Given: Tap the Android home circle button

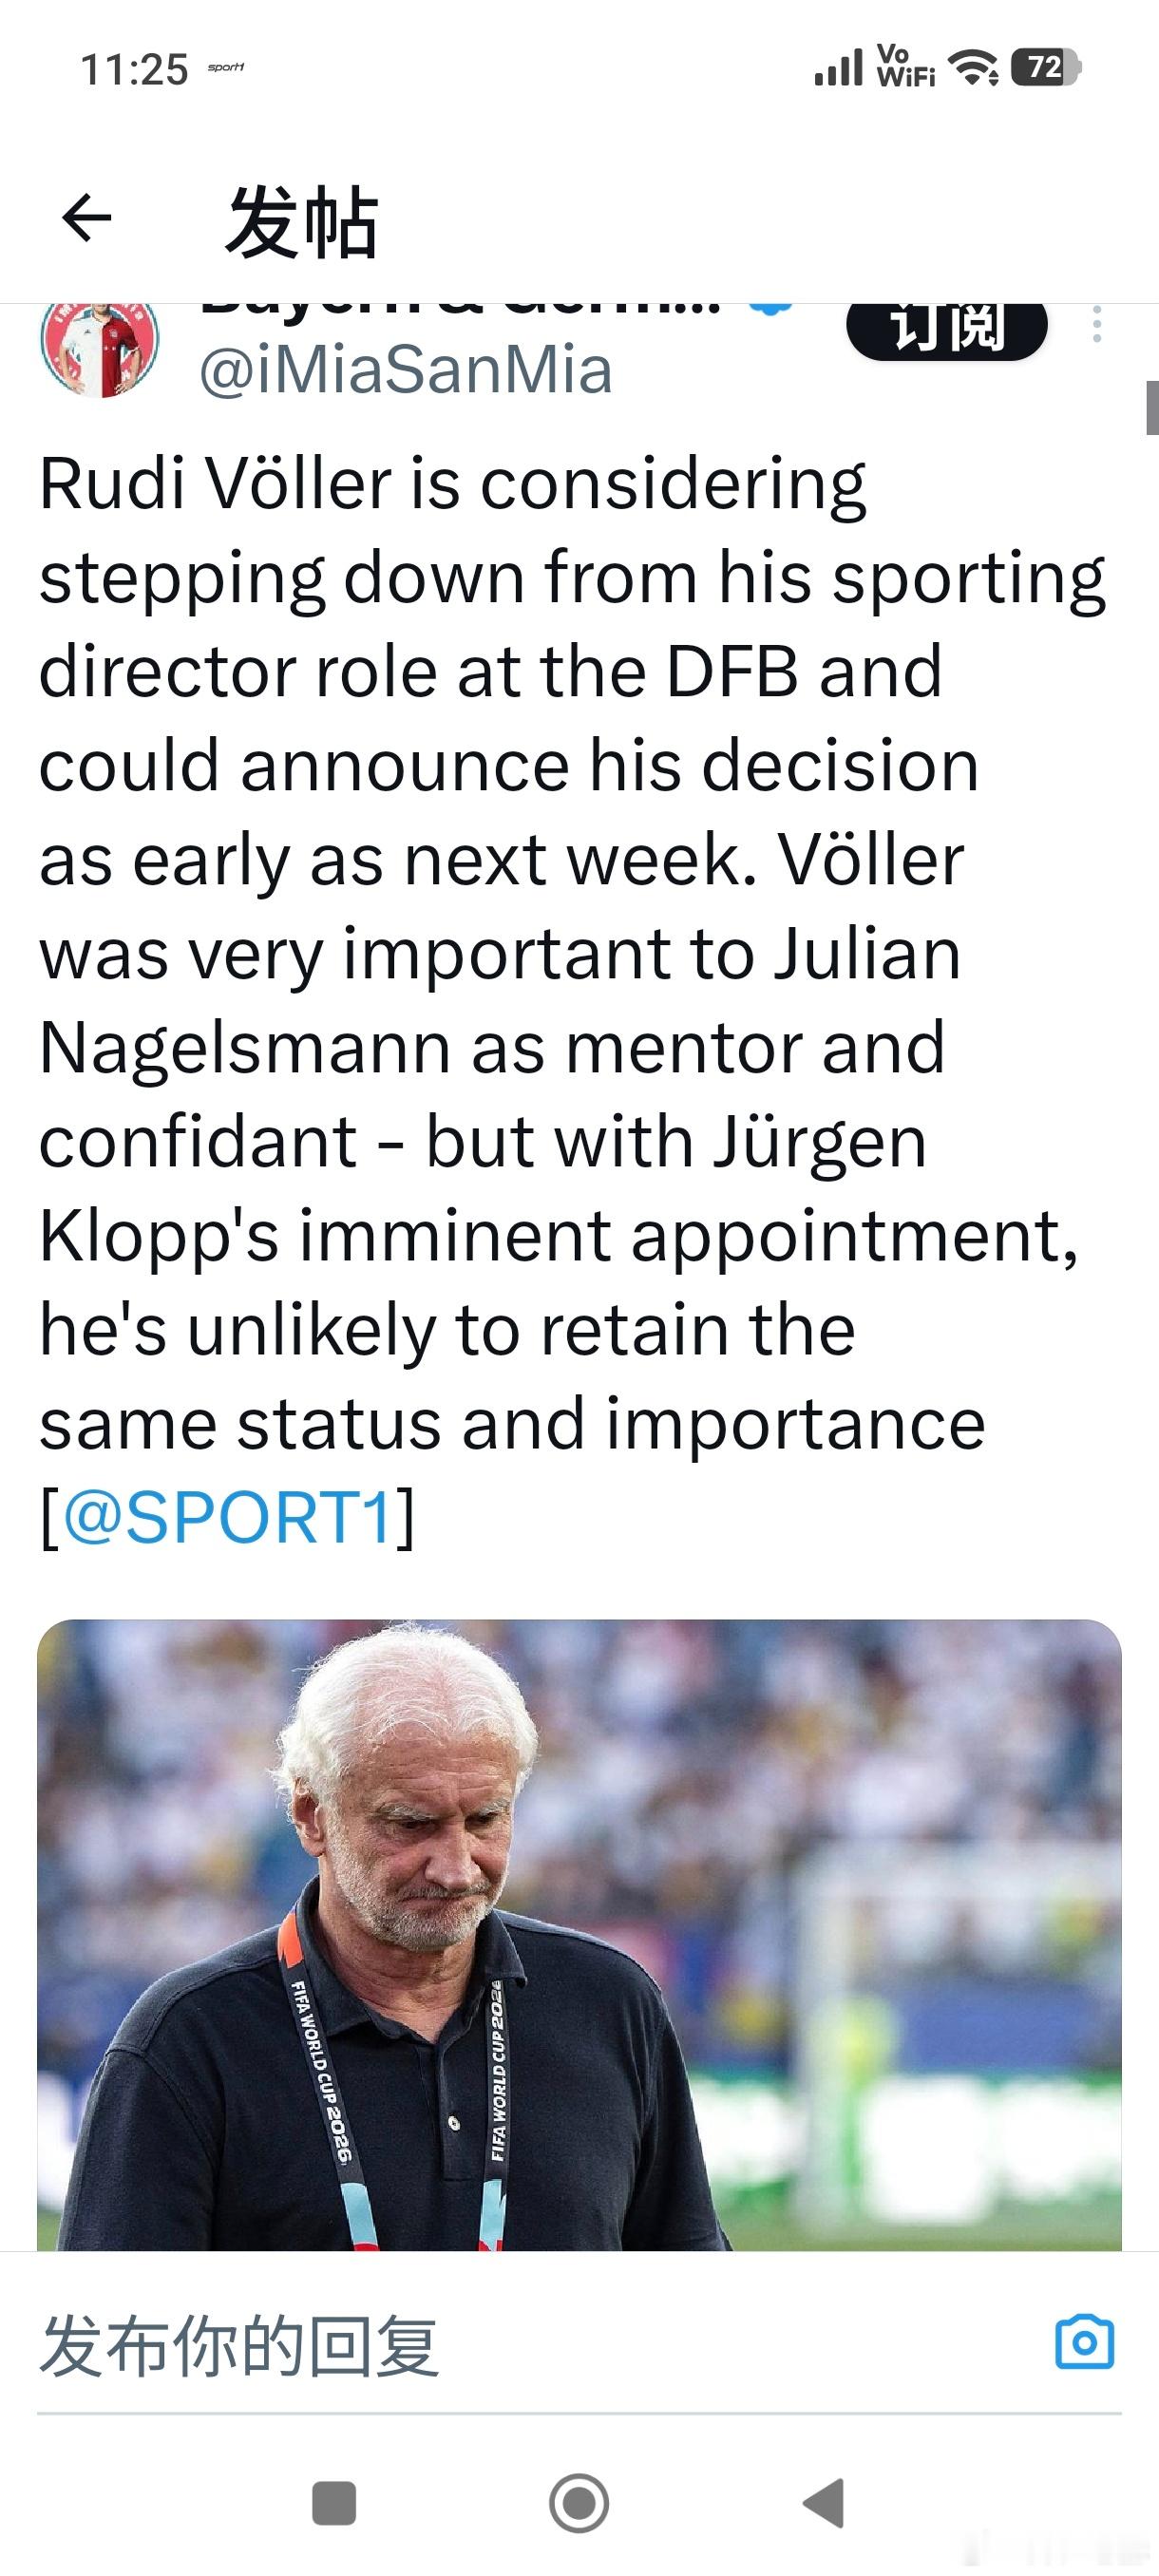Looking at the screenshot, I should tap(579, 2504).
